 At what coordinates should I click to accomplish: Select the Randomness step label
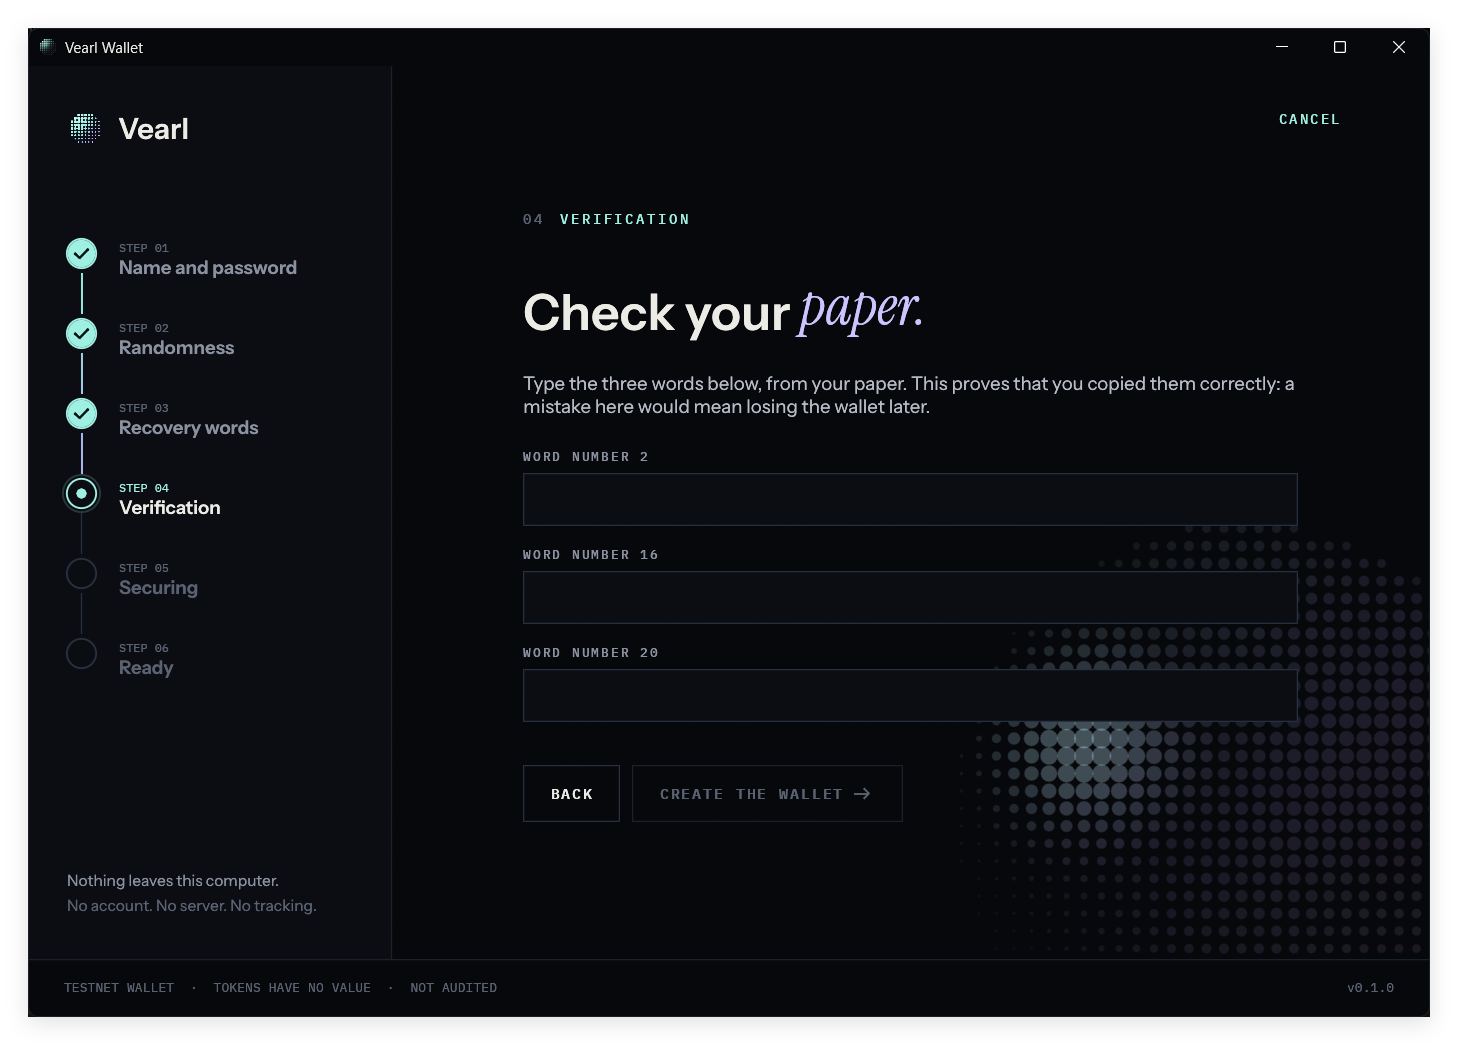[177, 348]
